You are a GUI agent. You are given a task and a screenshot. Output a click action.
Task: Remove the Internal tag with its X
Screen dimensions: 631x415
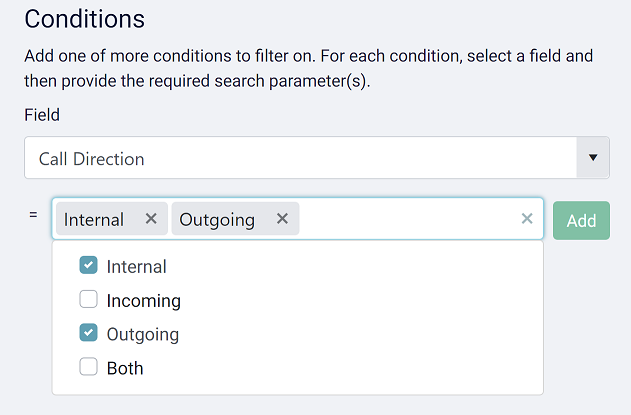pyautogui.click(x=151, y=219)
